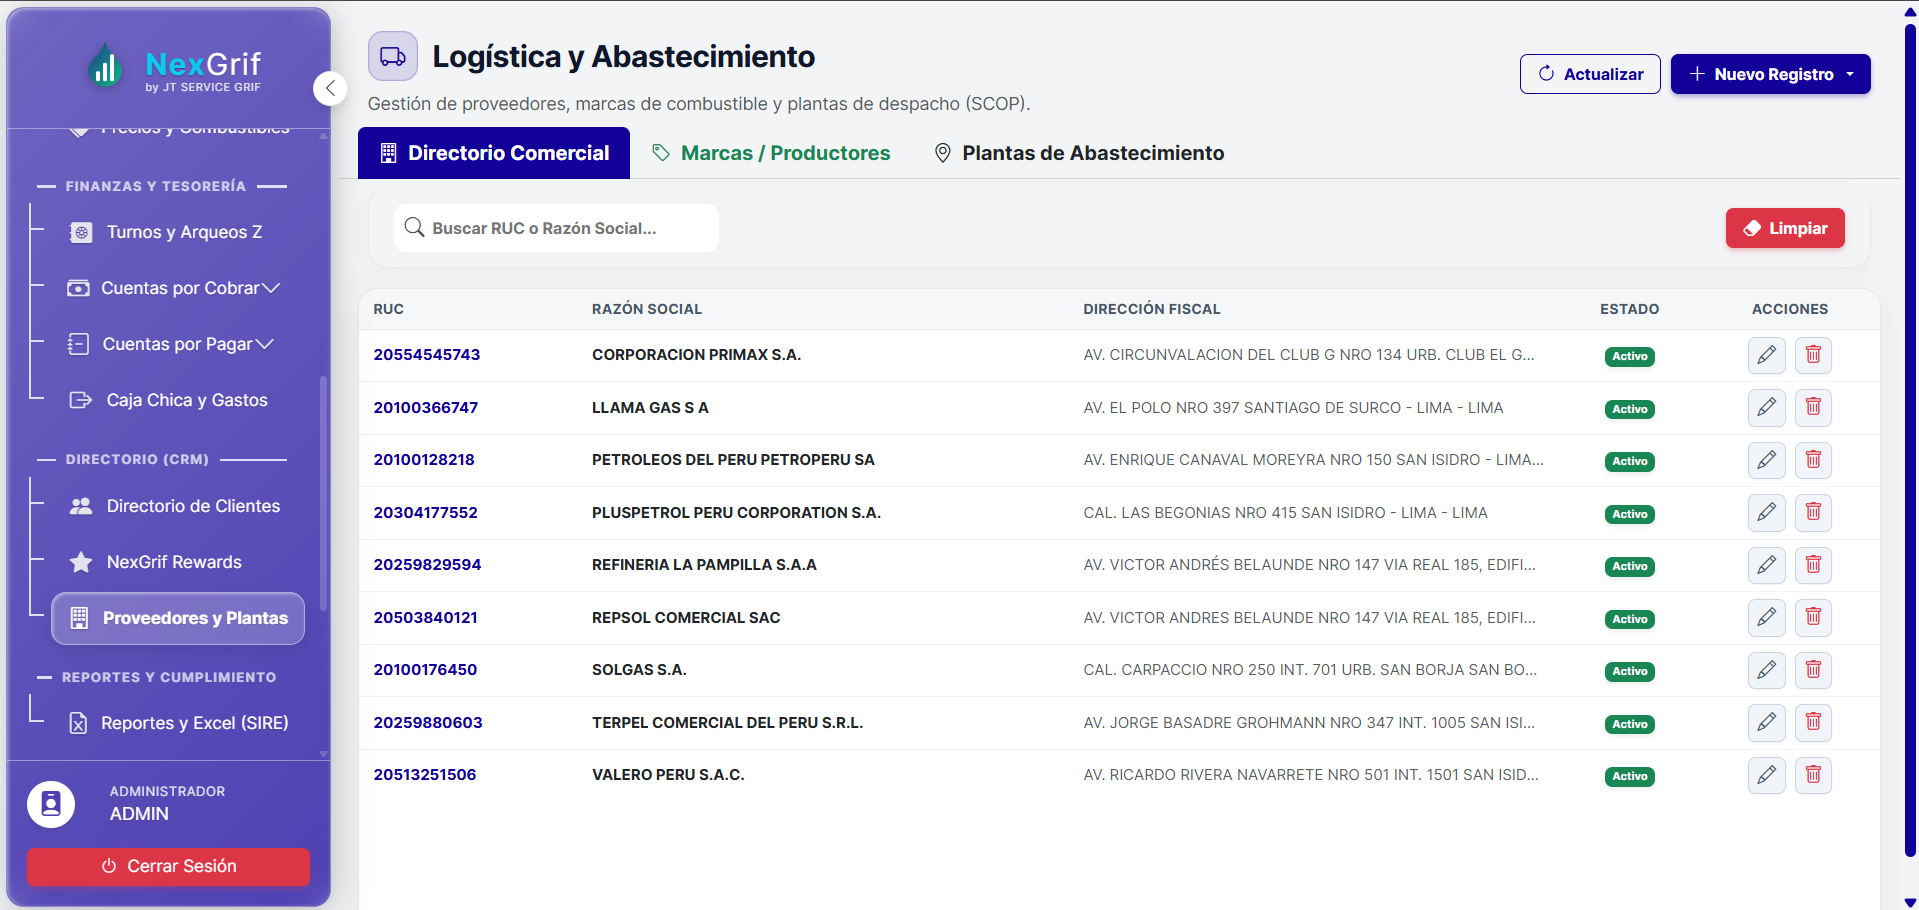Click the NexGrif logo

click(175, 69)
